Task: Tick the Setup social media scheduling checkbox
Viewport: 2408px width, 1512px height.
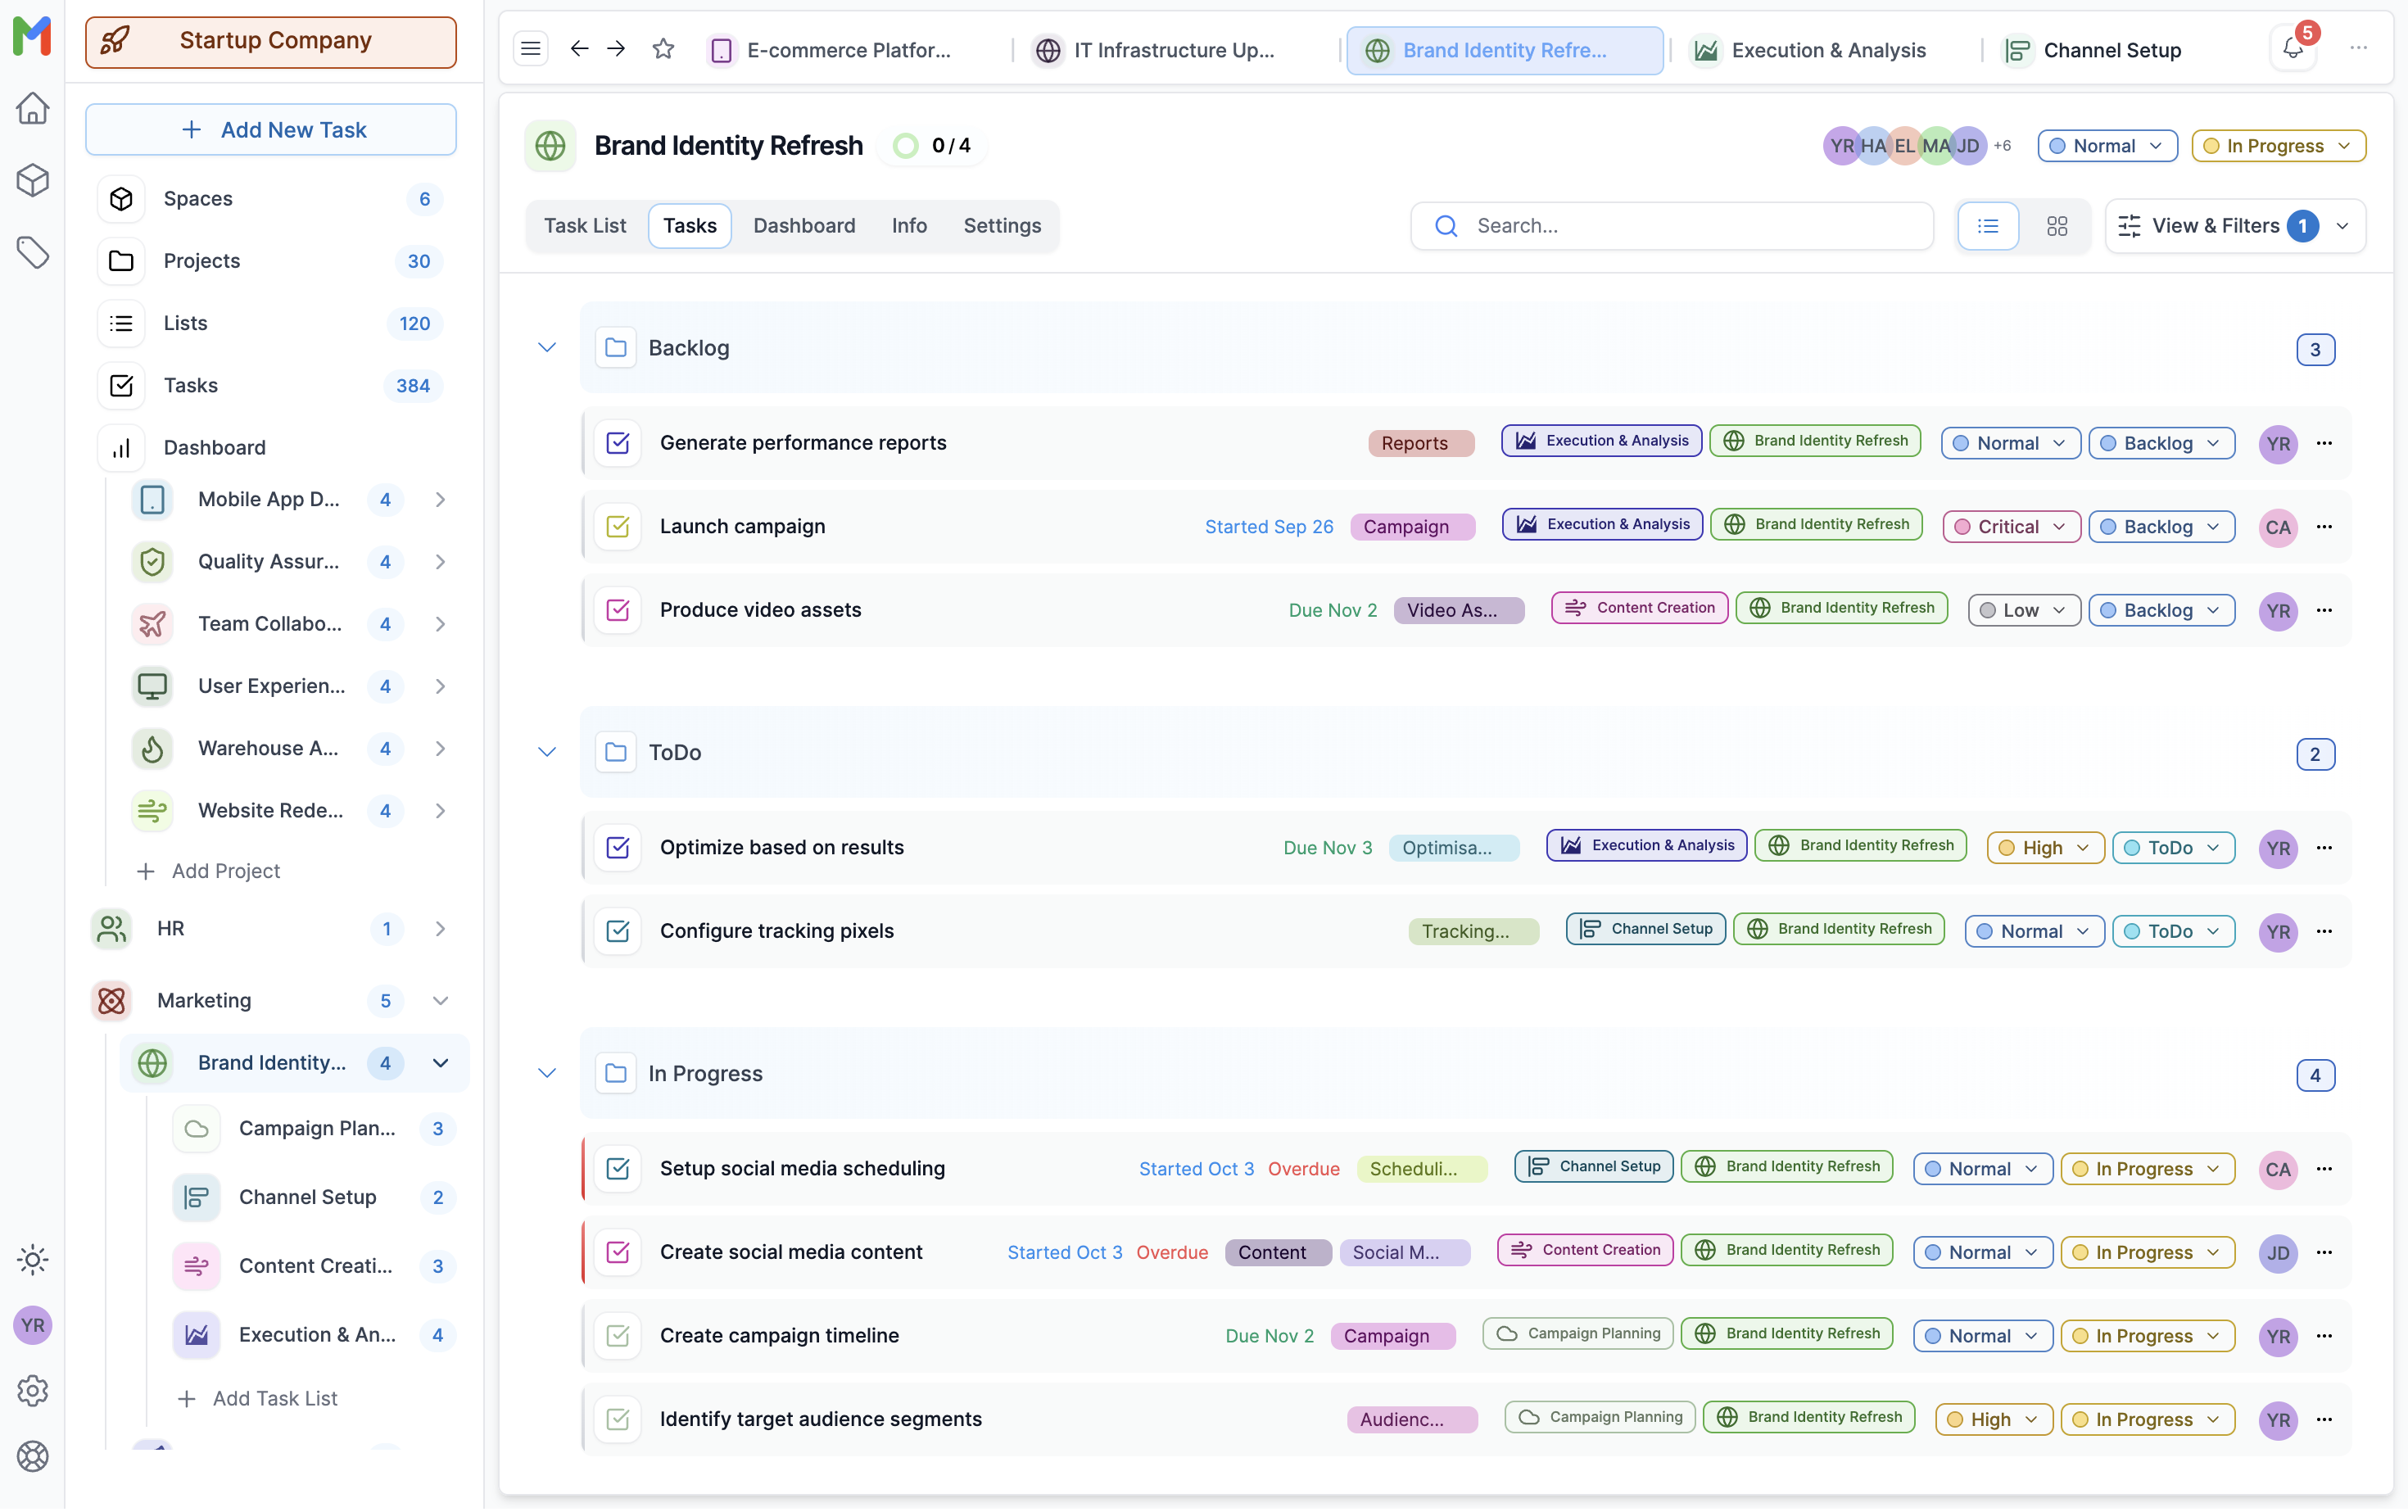Action: (x=618, y=1167)
